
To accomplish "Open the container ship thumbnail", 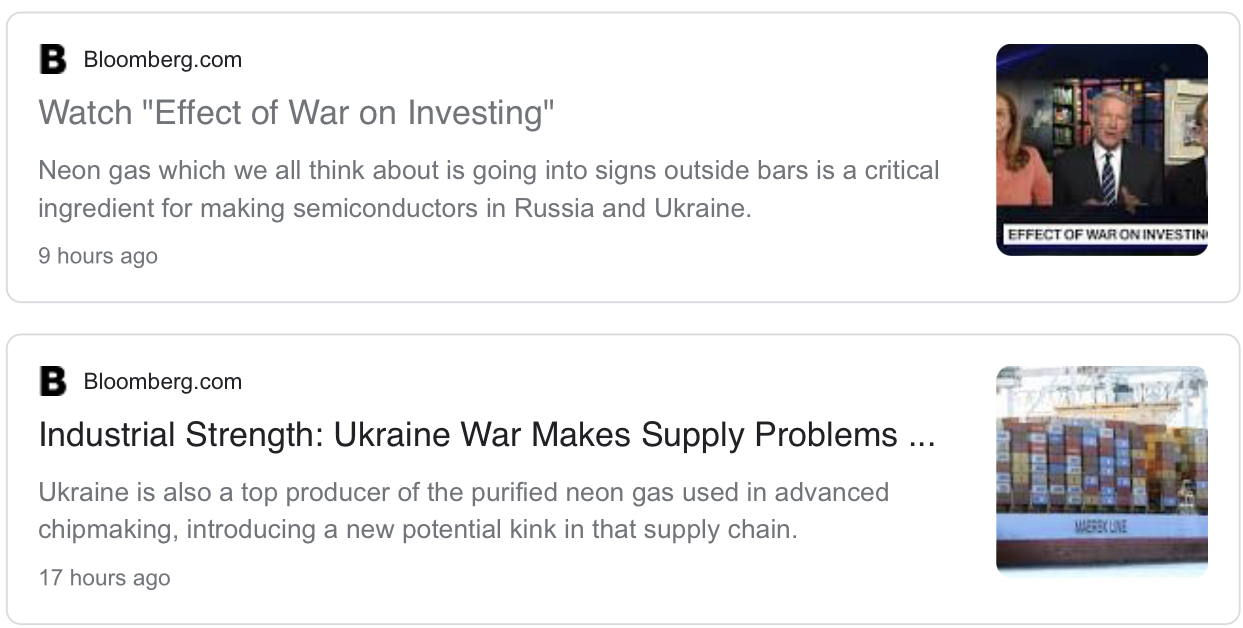I will pos(1101,471).
